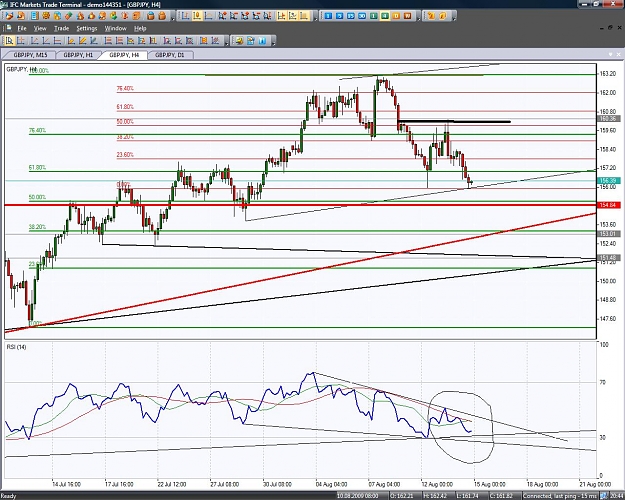Click the grey 160.36 price label
Screen dimensions: 625x500
point(609,118)
